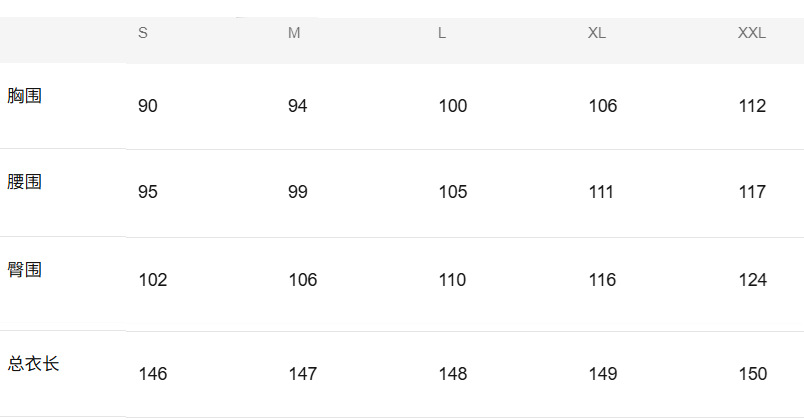Click the XXL size column header

click(752, 33)
